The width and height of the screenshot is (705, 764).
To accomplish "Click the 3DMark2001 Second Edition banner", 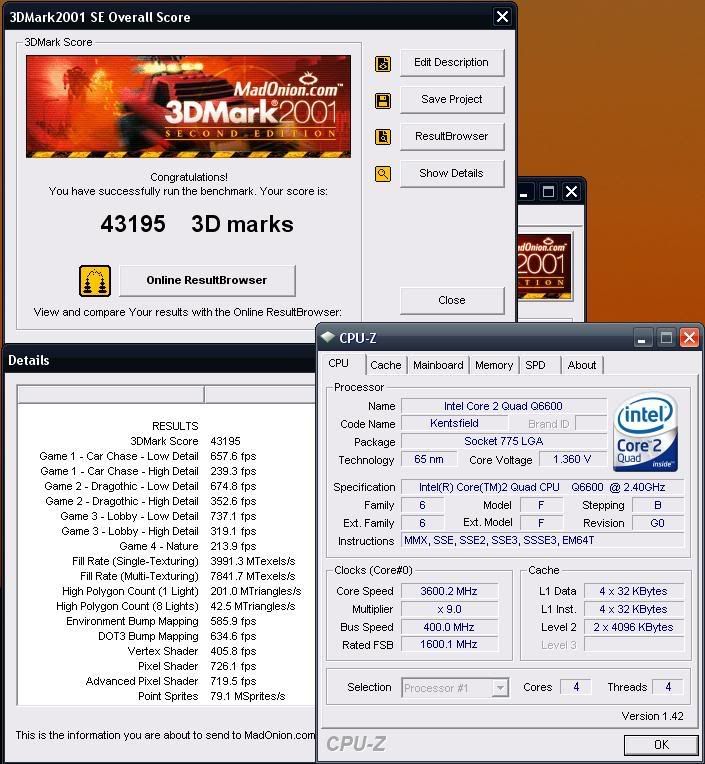I will click(x=188, y=106).
